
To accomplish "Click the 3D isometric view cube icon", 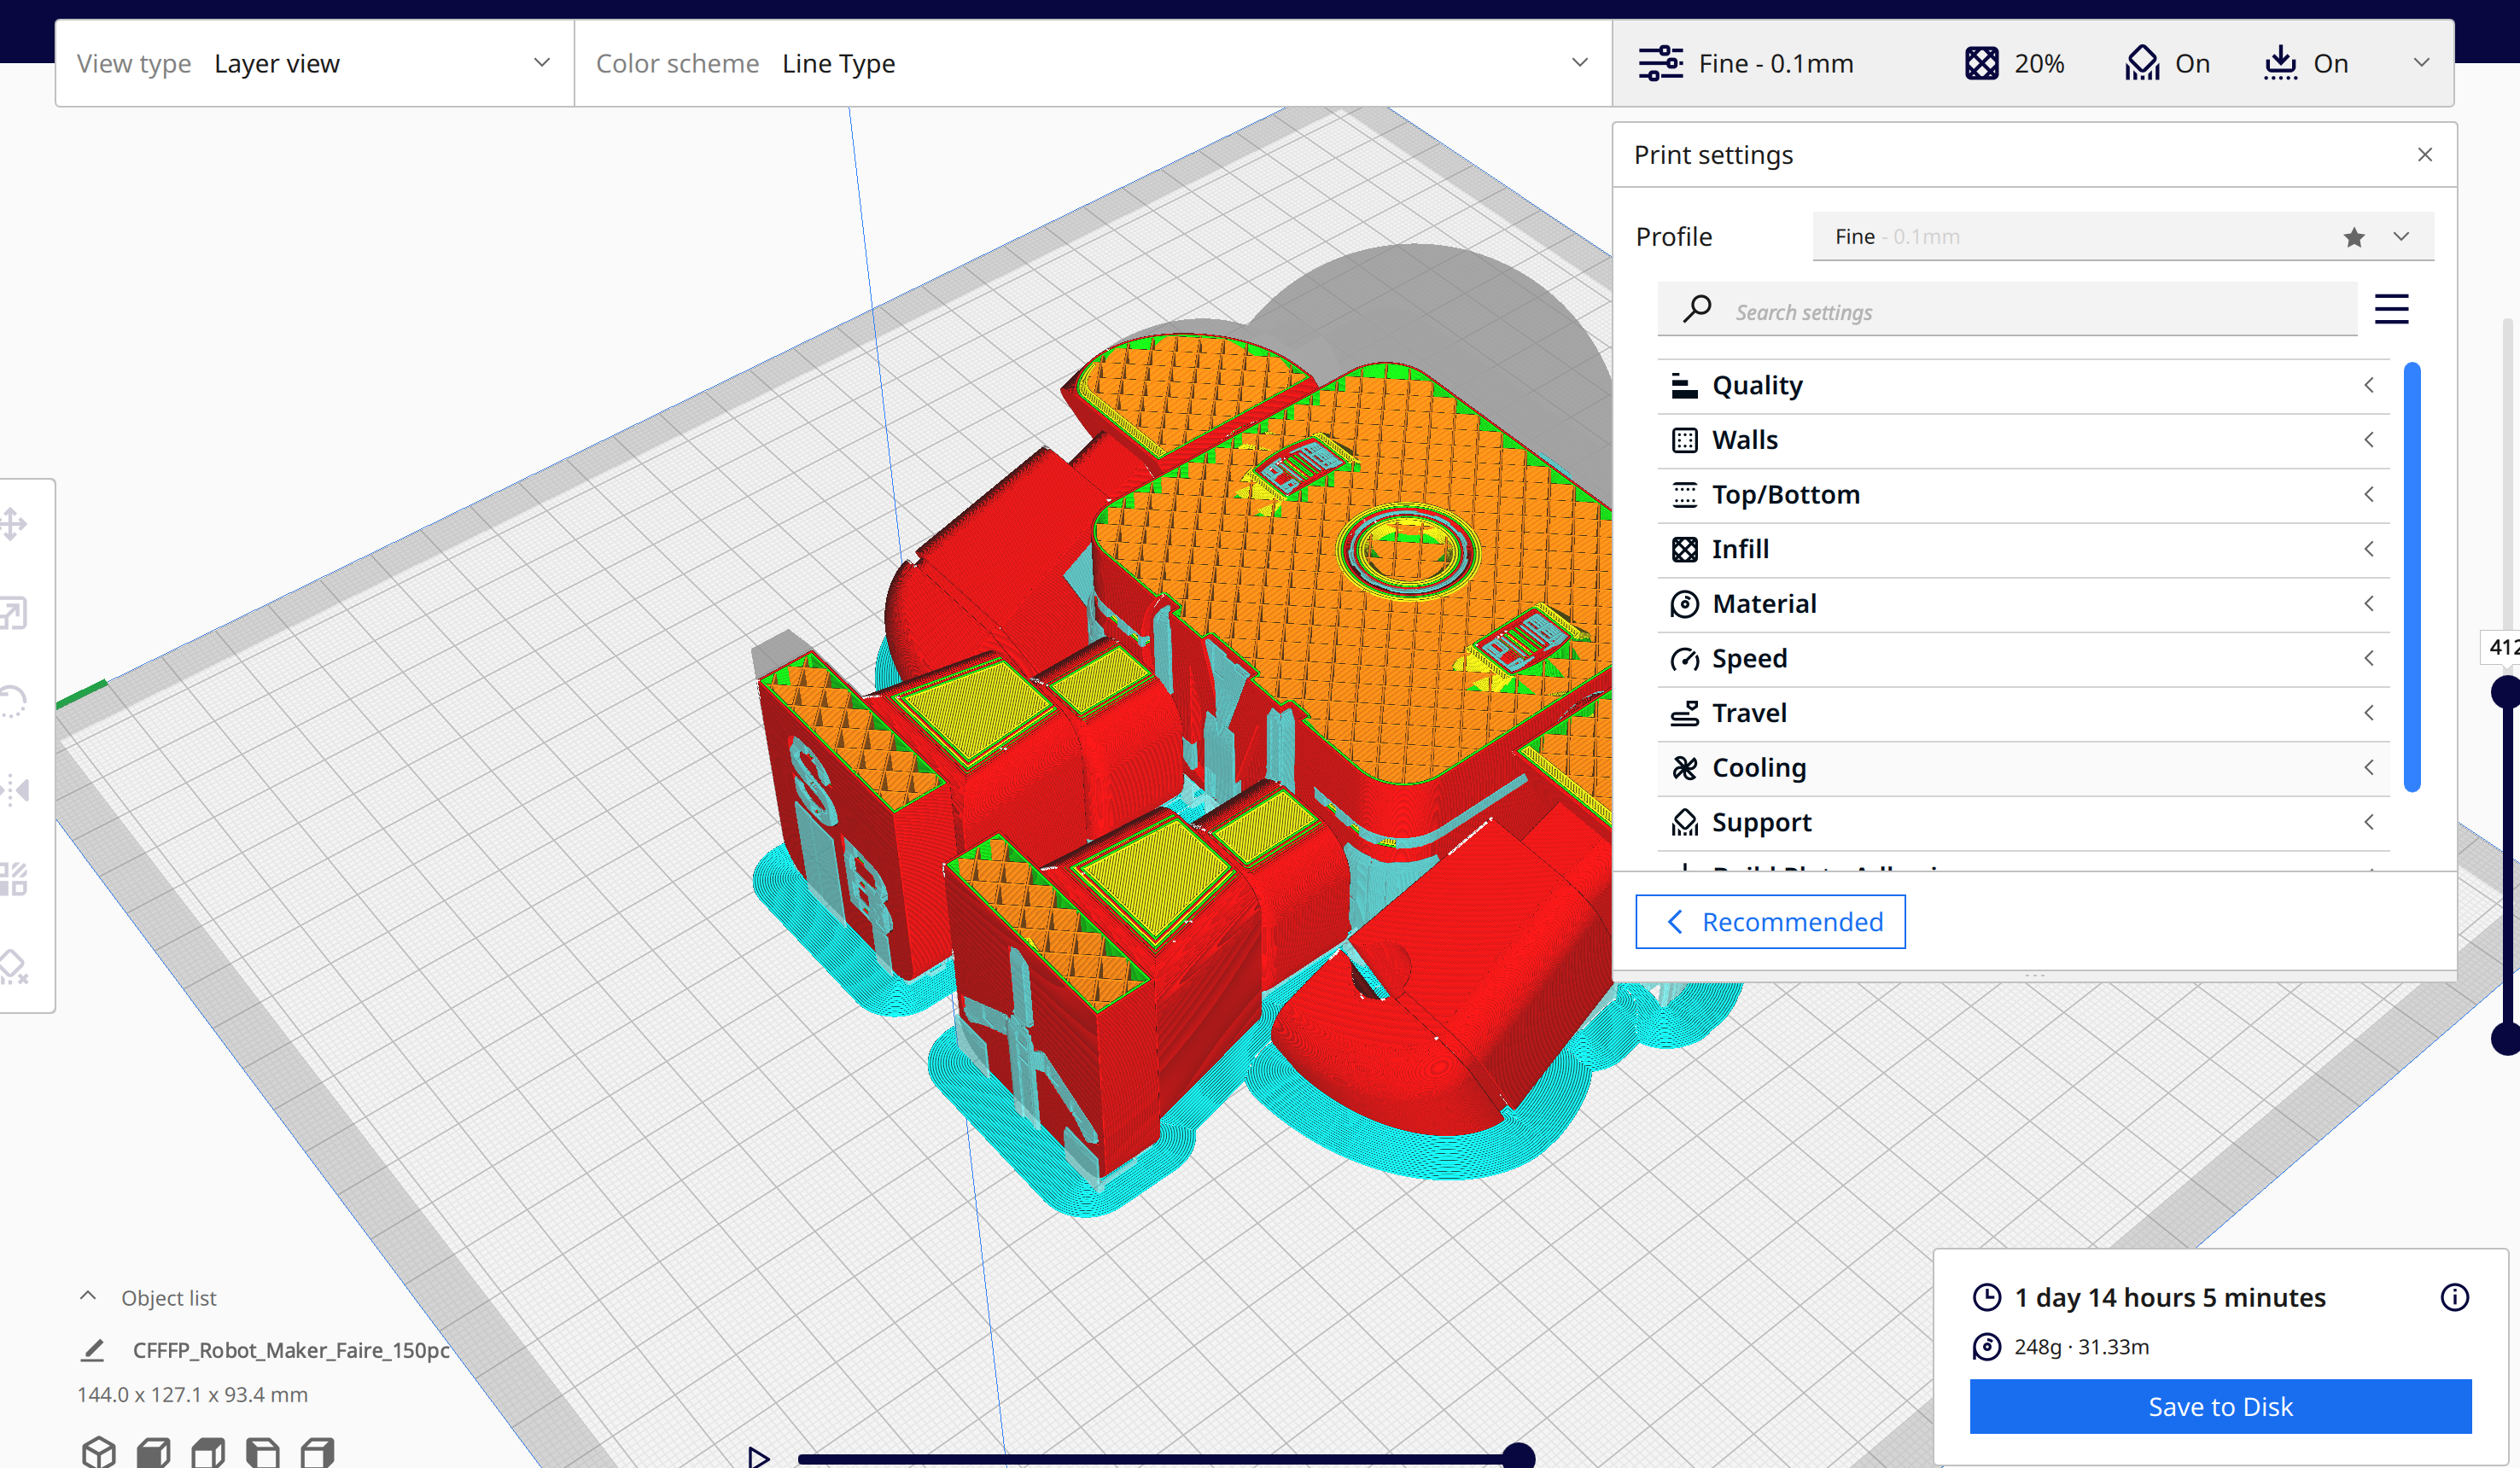I will coord(99,1450).
